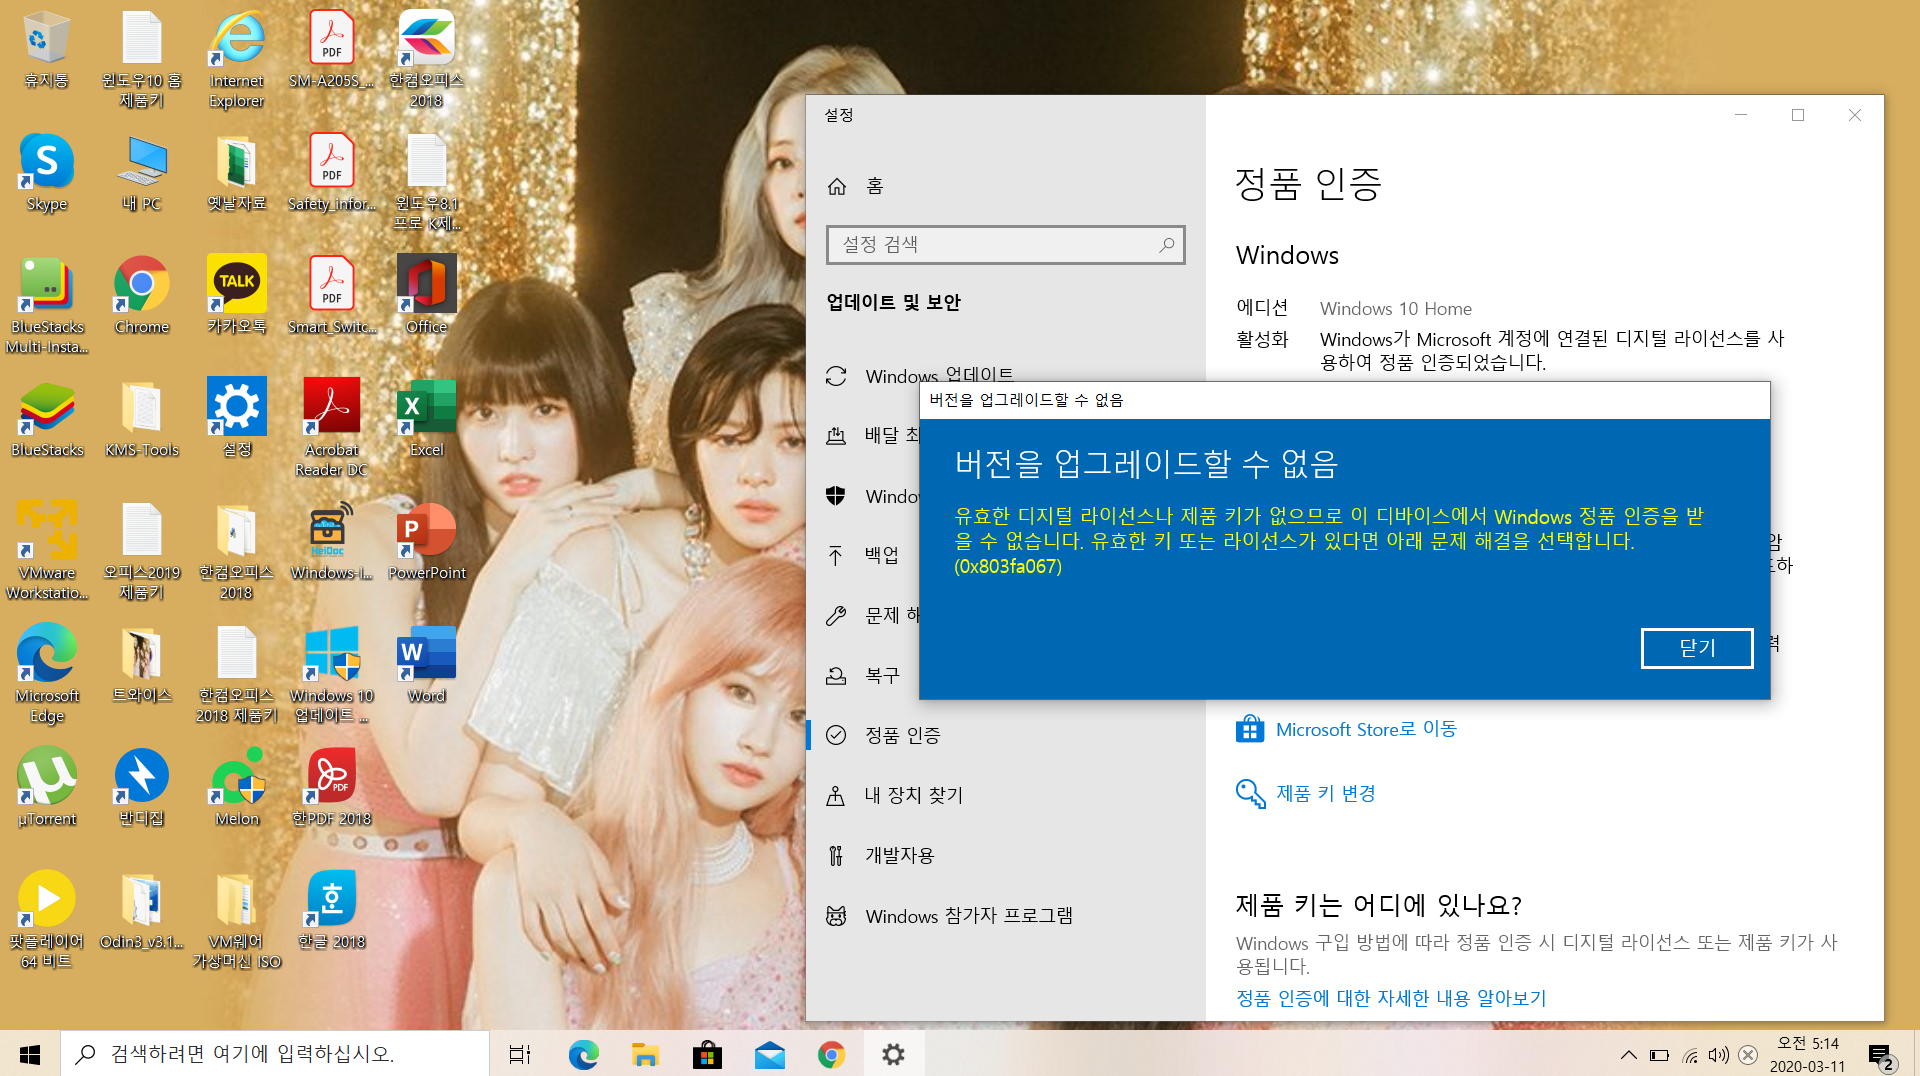Open Task View from the taskbar

(520, 1054)
